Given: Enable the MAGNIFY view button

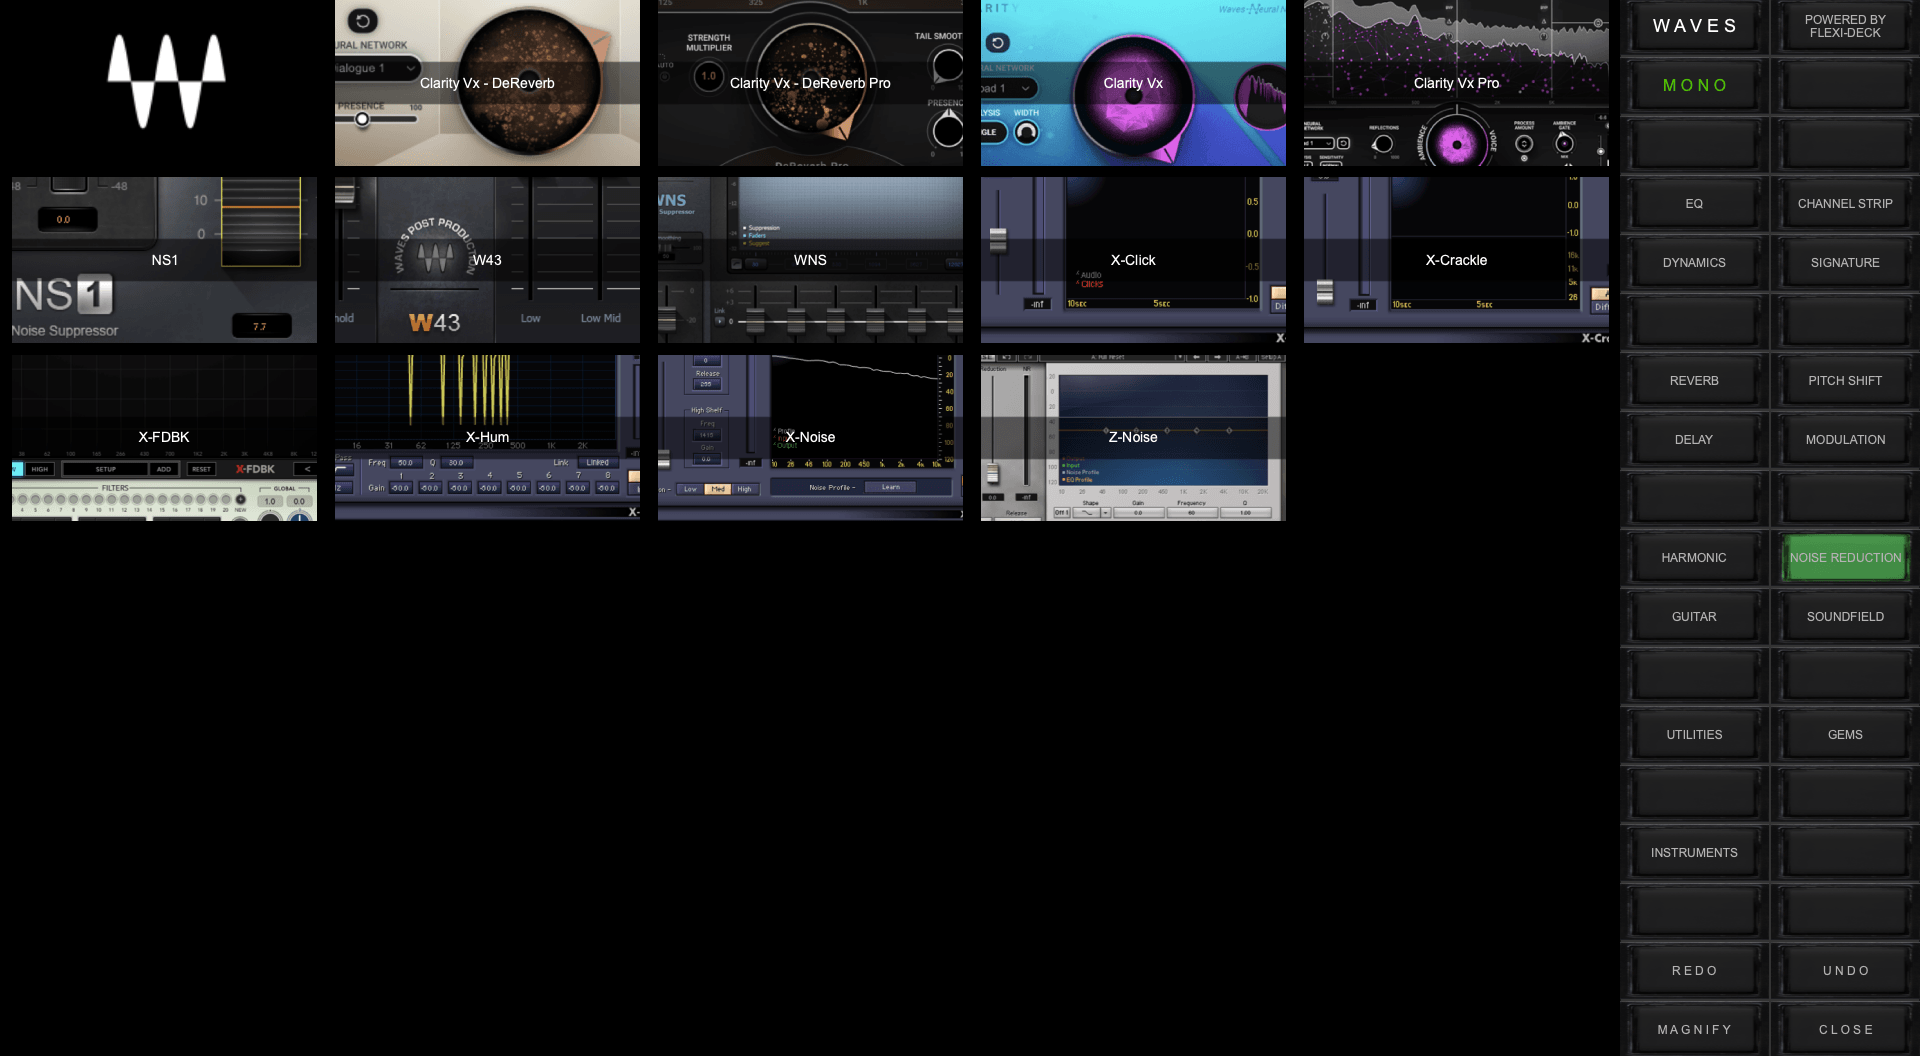Looking at the screenshot, I should (1694, 1030).
